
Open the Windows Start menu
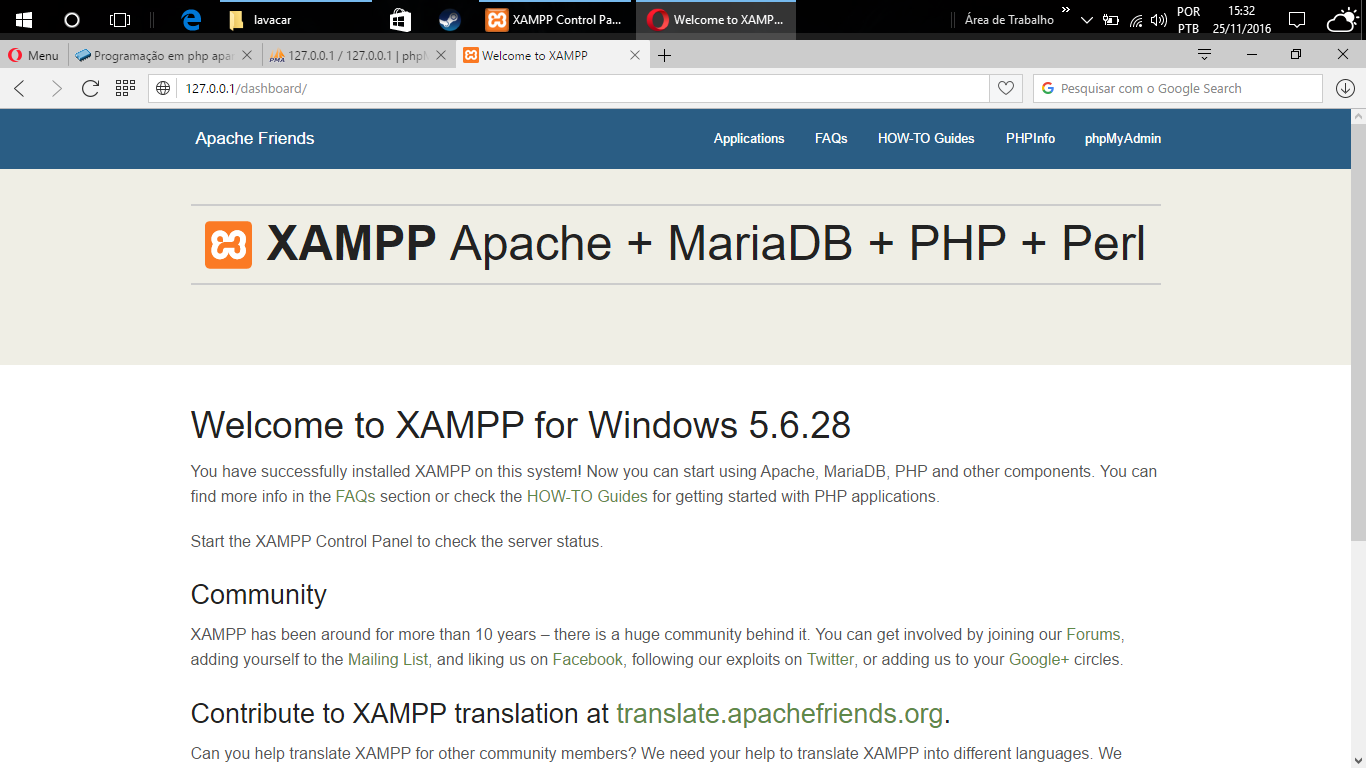(24, 19)
